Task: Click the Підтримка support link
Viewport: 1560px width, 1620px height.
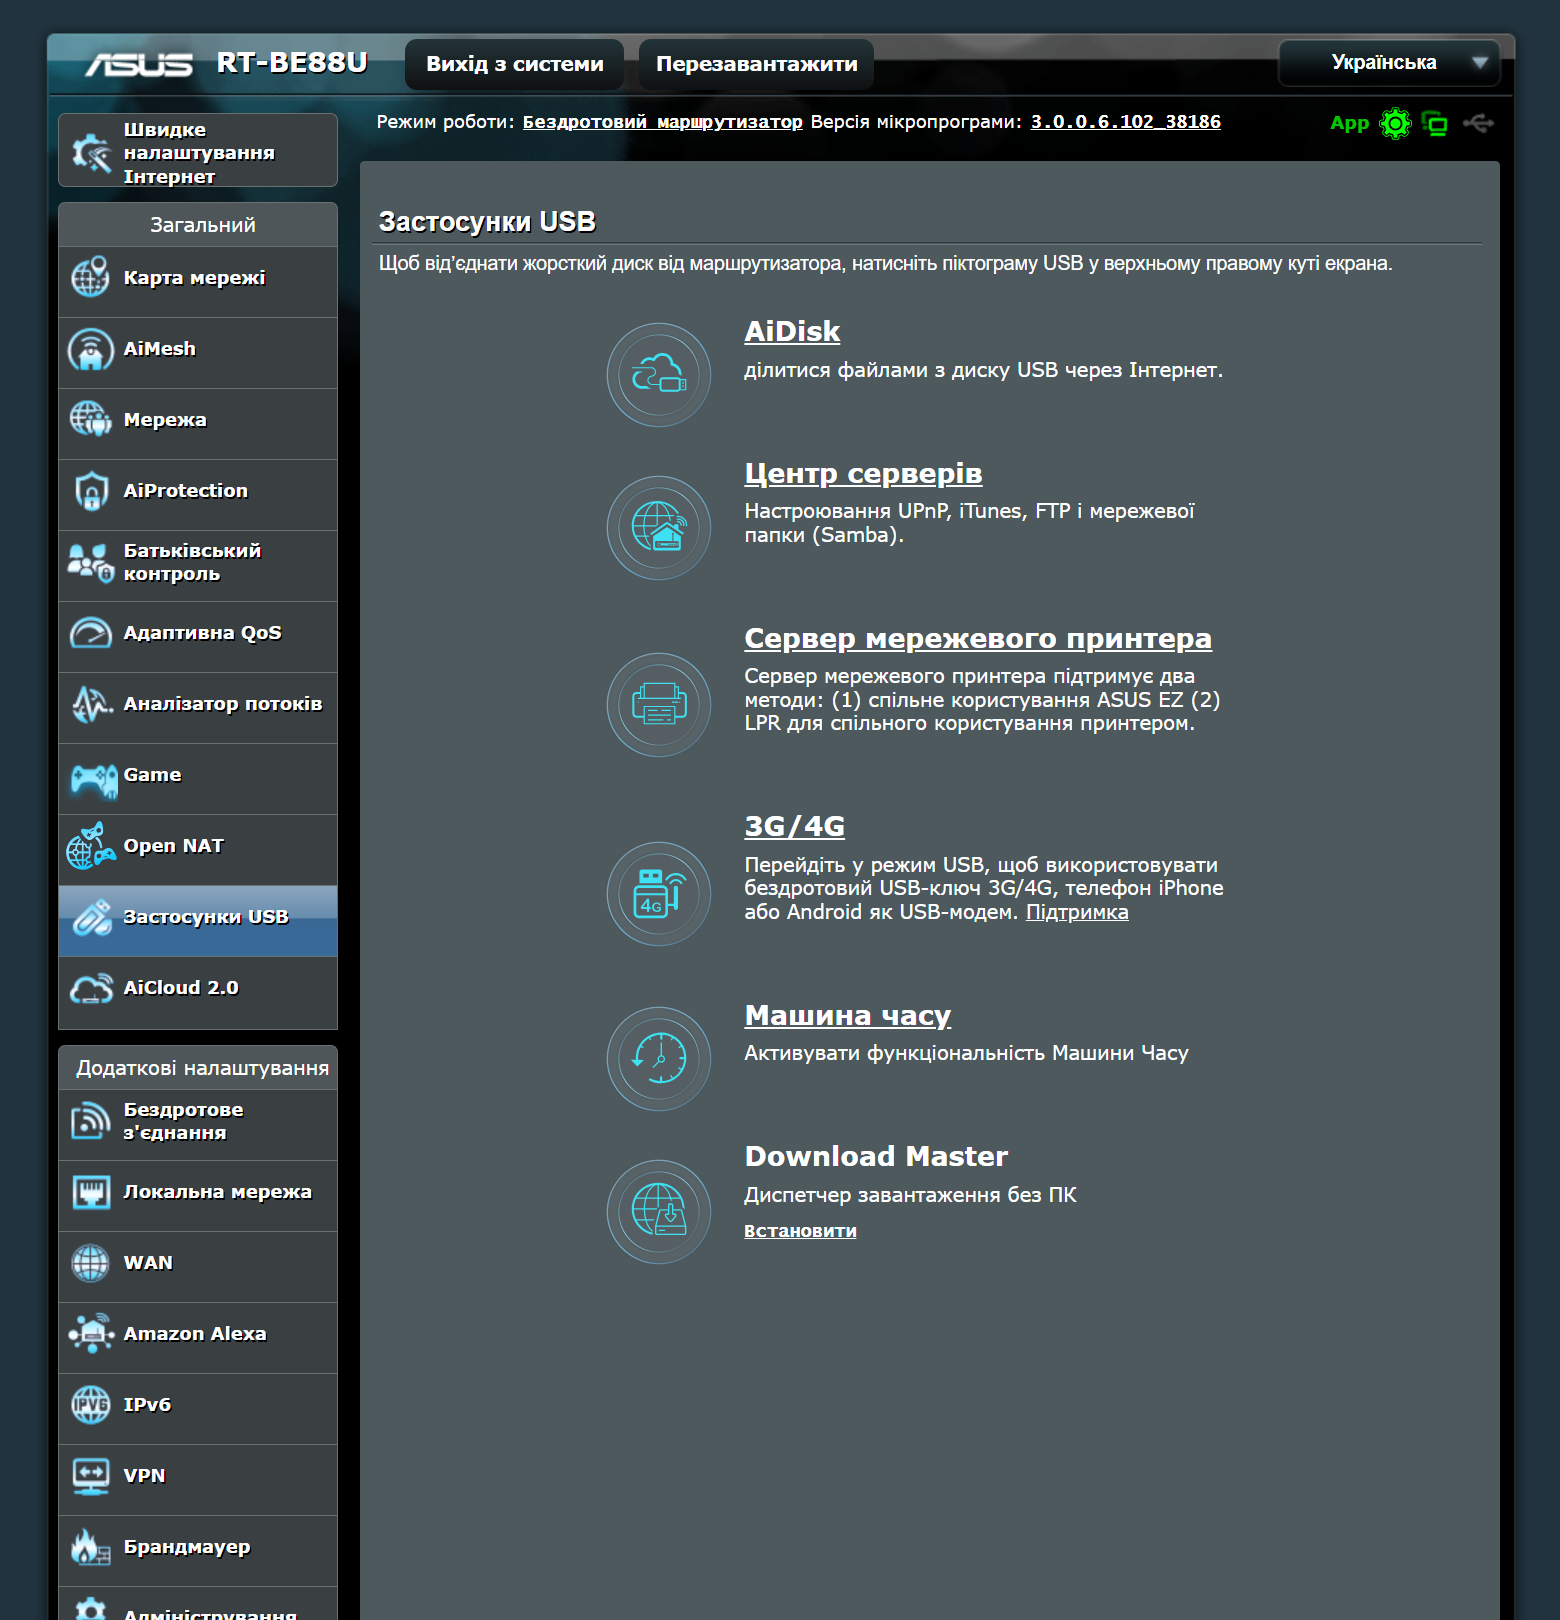Action: 1077,912
